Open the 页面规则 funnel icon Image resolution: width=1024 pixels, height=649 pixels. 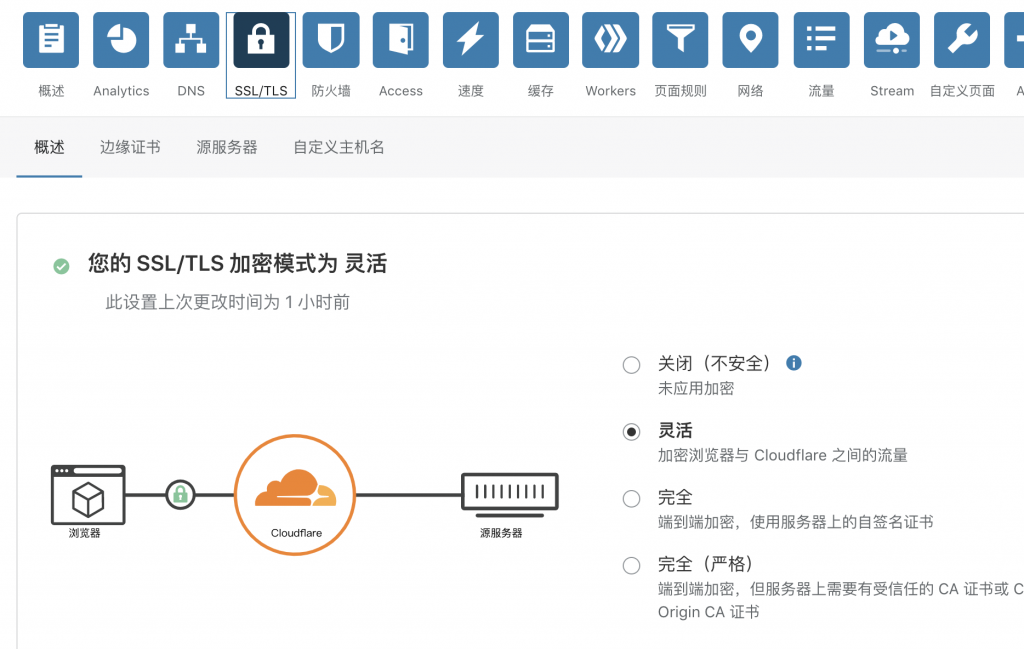681,40
